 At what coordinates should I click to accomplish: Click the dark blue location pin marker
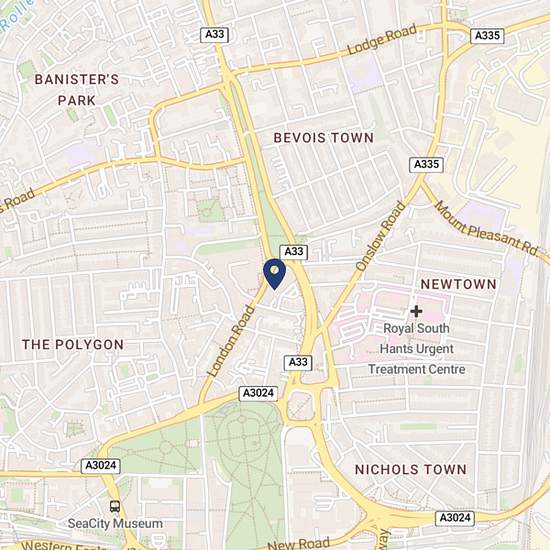[x=275, y=274]
